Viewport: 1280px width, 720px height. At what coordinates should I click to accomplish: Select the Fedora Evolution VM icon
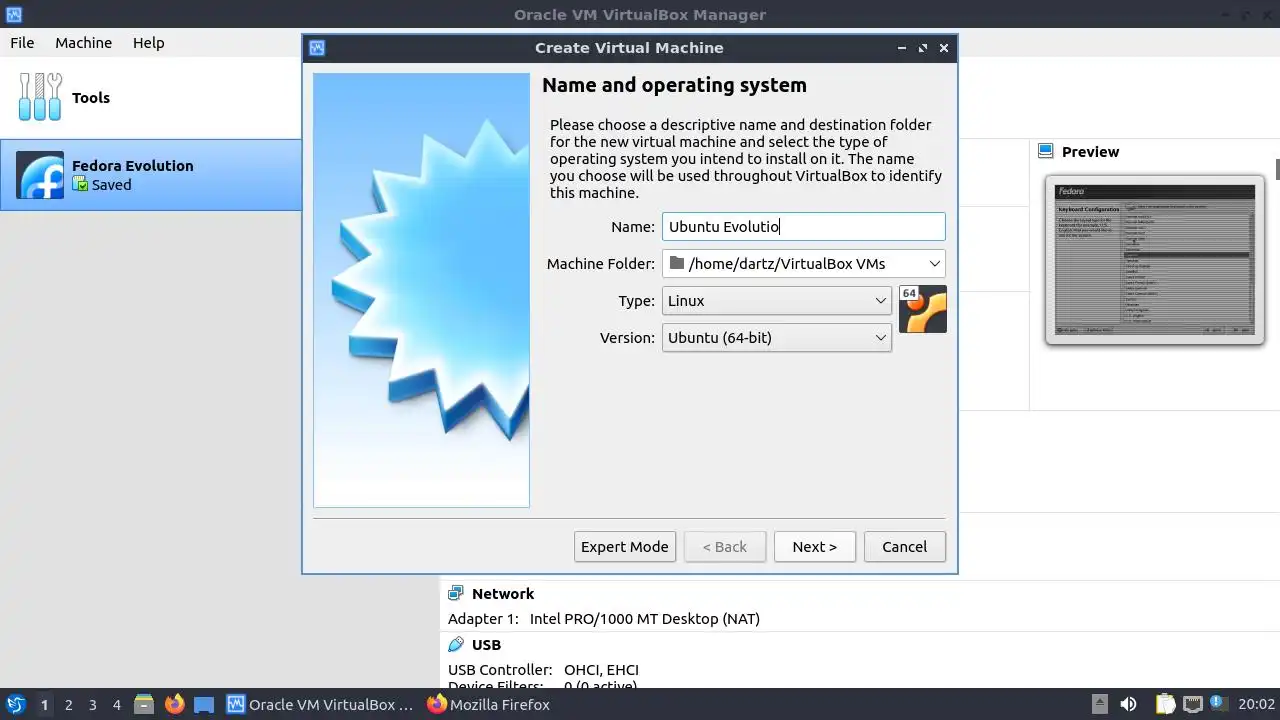pyautogui.click(x=40, y=175)
